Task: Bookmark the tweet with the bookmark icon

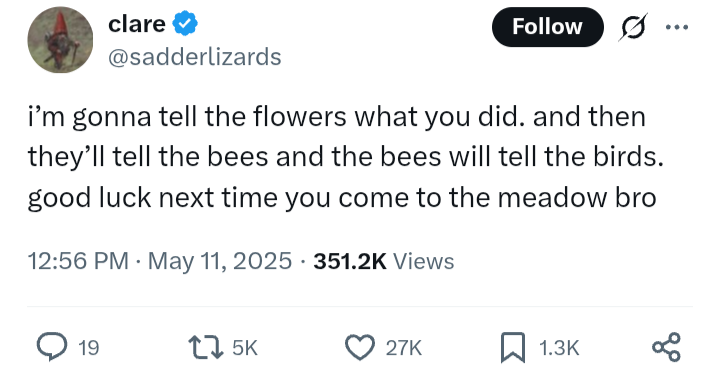Action: coord(512,347)
